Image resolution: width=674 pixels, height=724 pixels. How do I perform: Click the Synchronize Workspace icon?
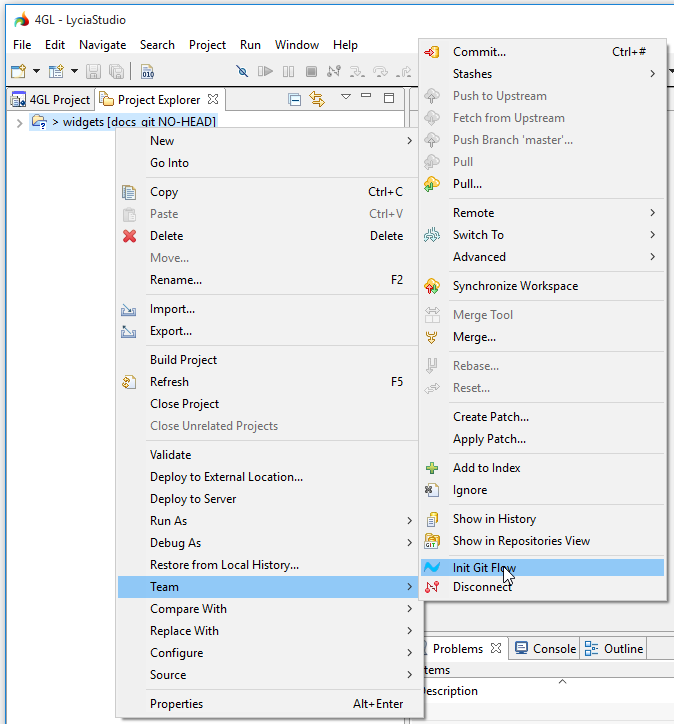point(432,286)
